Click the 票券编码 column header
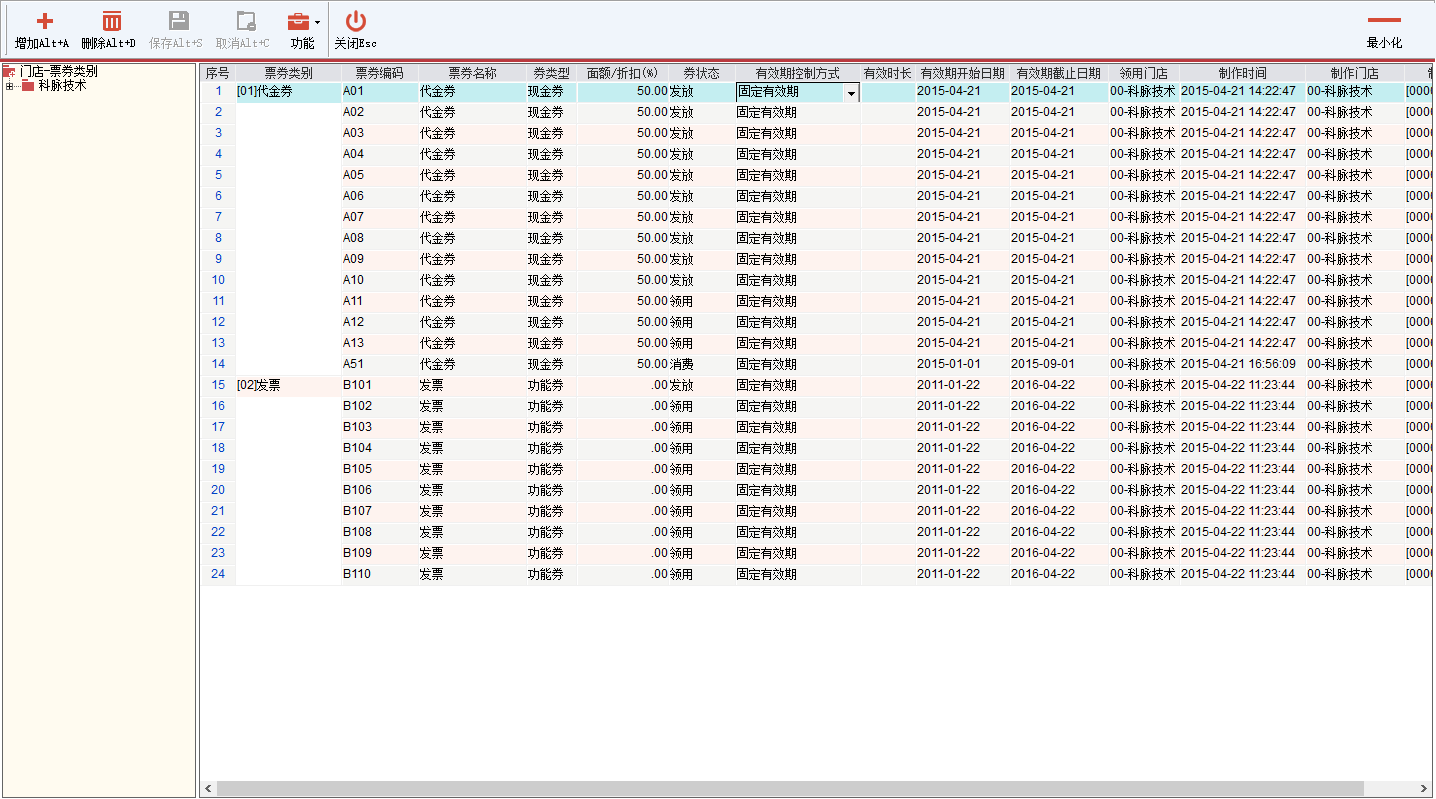Viewport: 1436px width, 799px height. pyautogui.click(x=379, y=73)
